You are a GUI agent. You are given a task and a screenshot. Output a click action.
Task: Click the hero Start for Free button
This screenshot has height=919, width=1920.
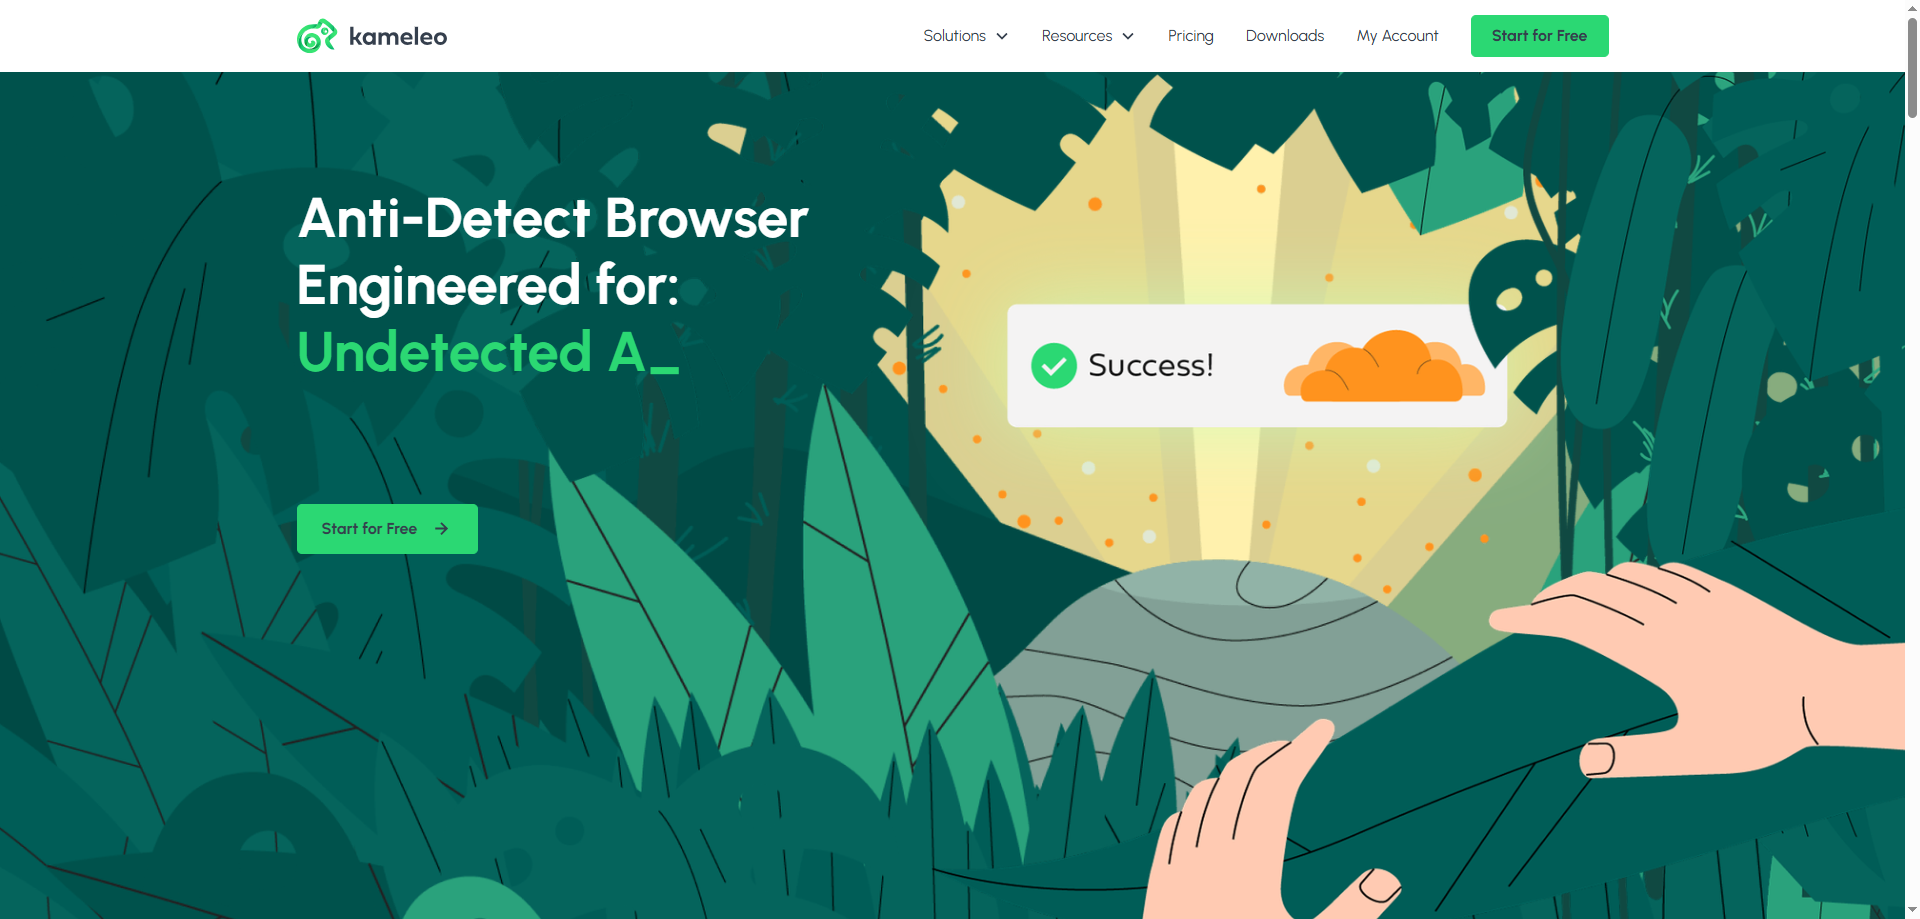pyautogui.click(x=387, y=529)
